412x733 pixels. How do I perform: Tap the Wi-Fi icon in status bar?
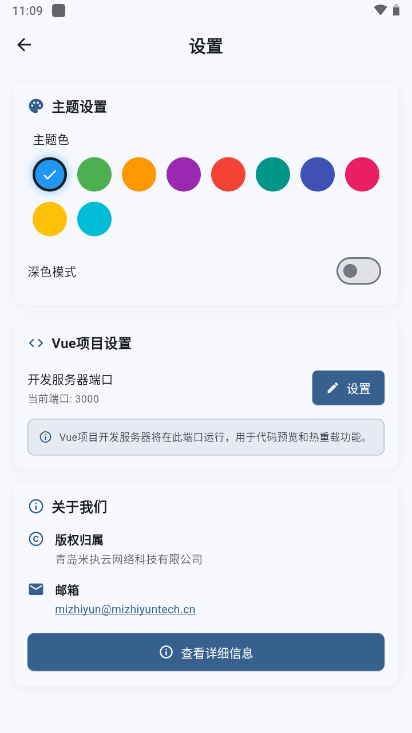(380, 10)
